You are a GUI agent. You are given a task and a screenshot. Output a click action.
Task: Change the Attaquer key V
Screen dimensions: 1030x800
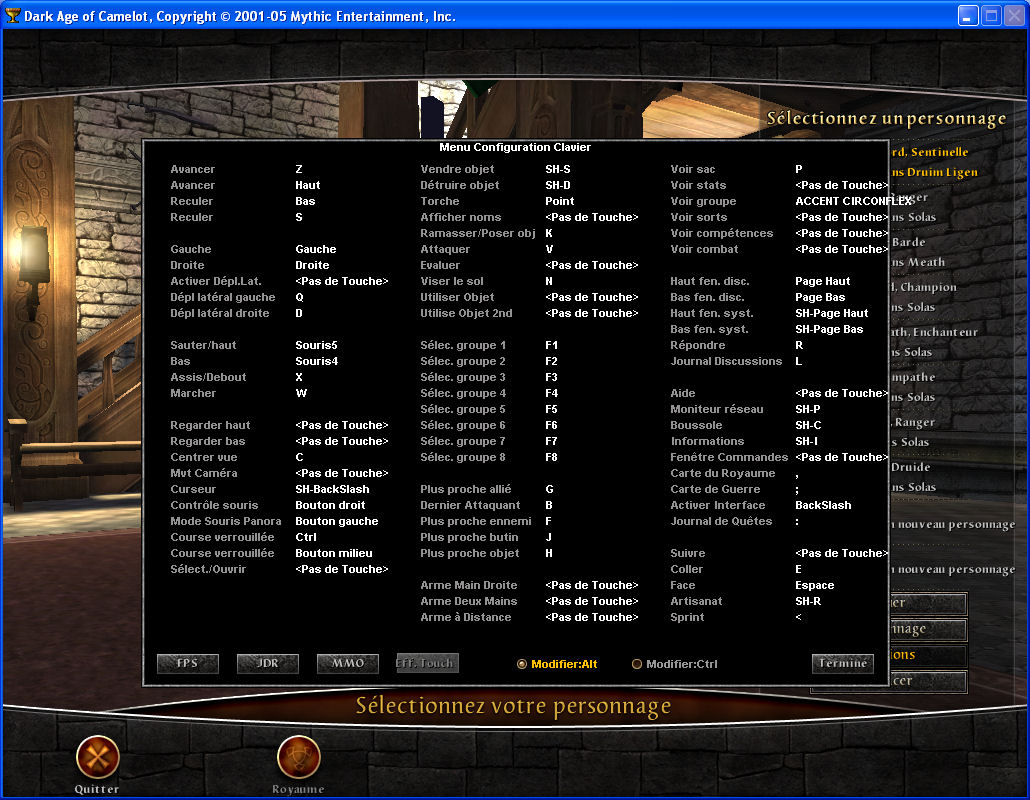point(549,250)
